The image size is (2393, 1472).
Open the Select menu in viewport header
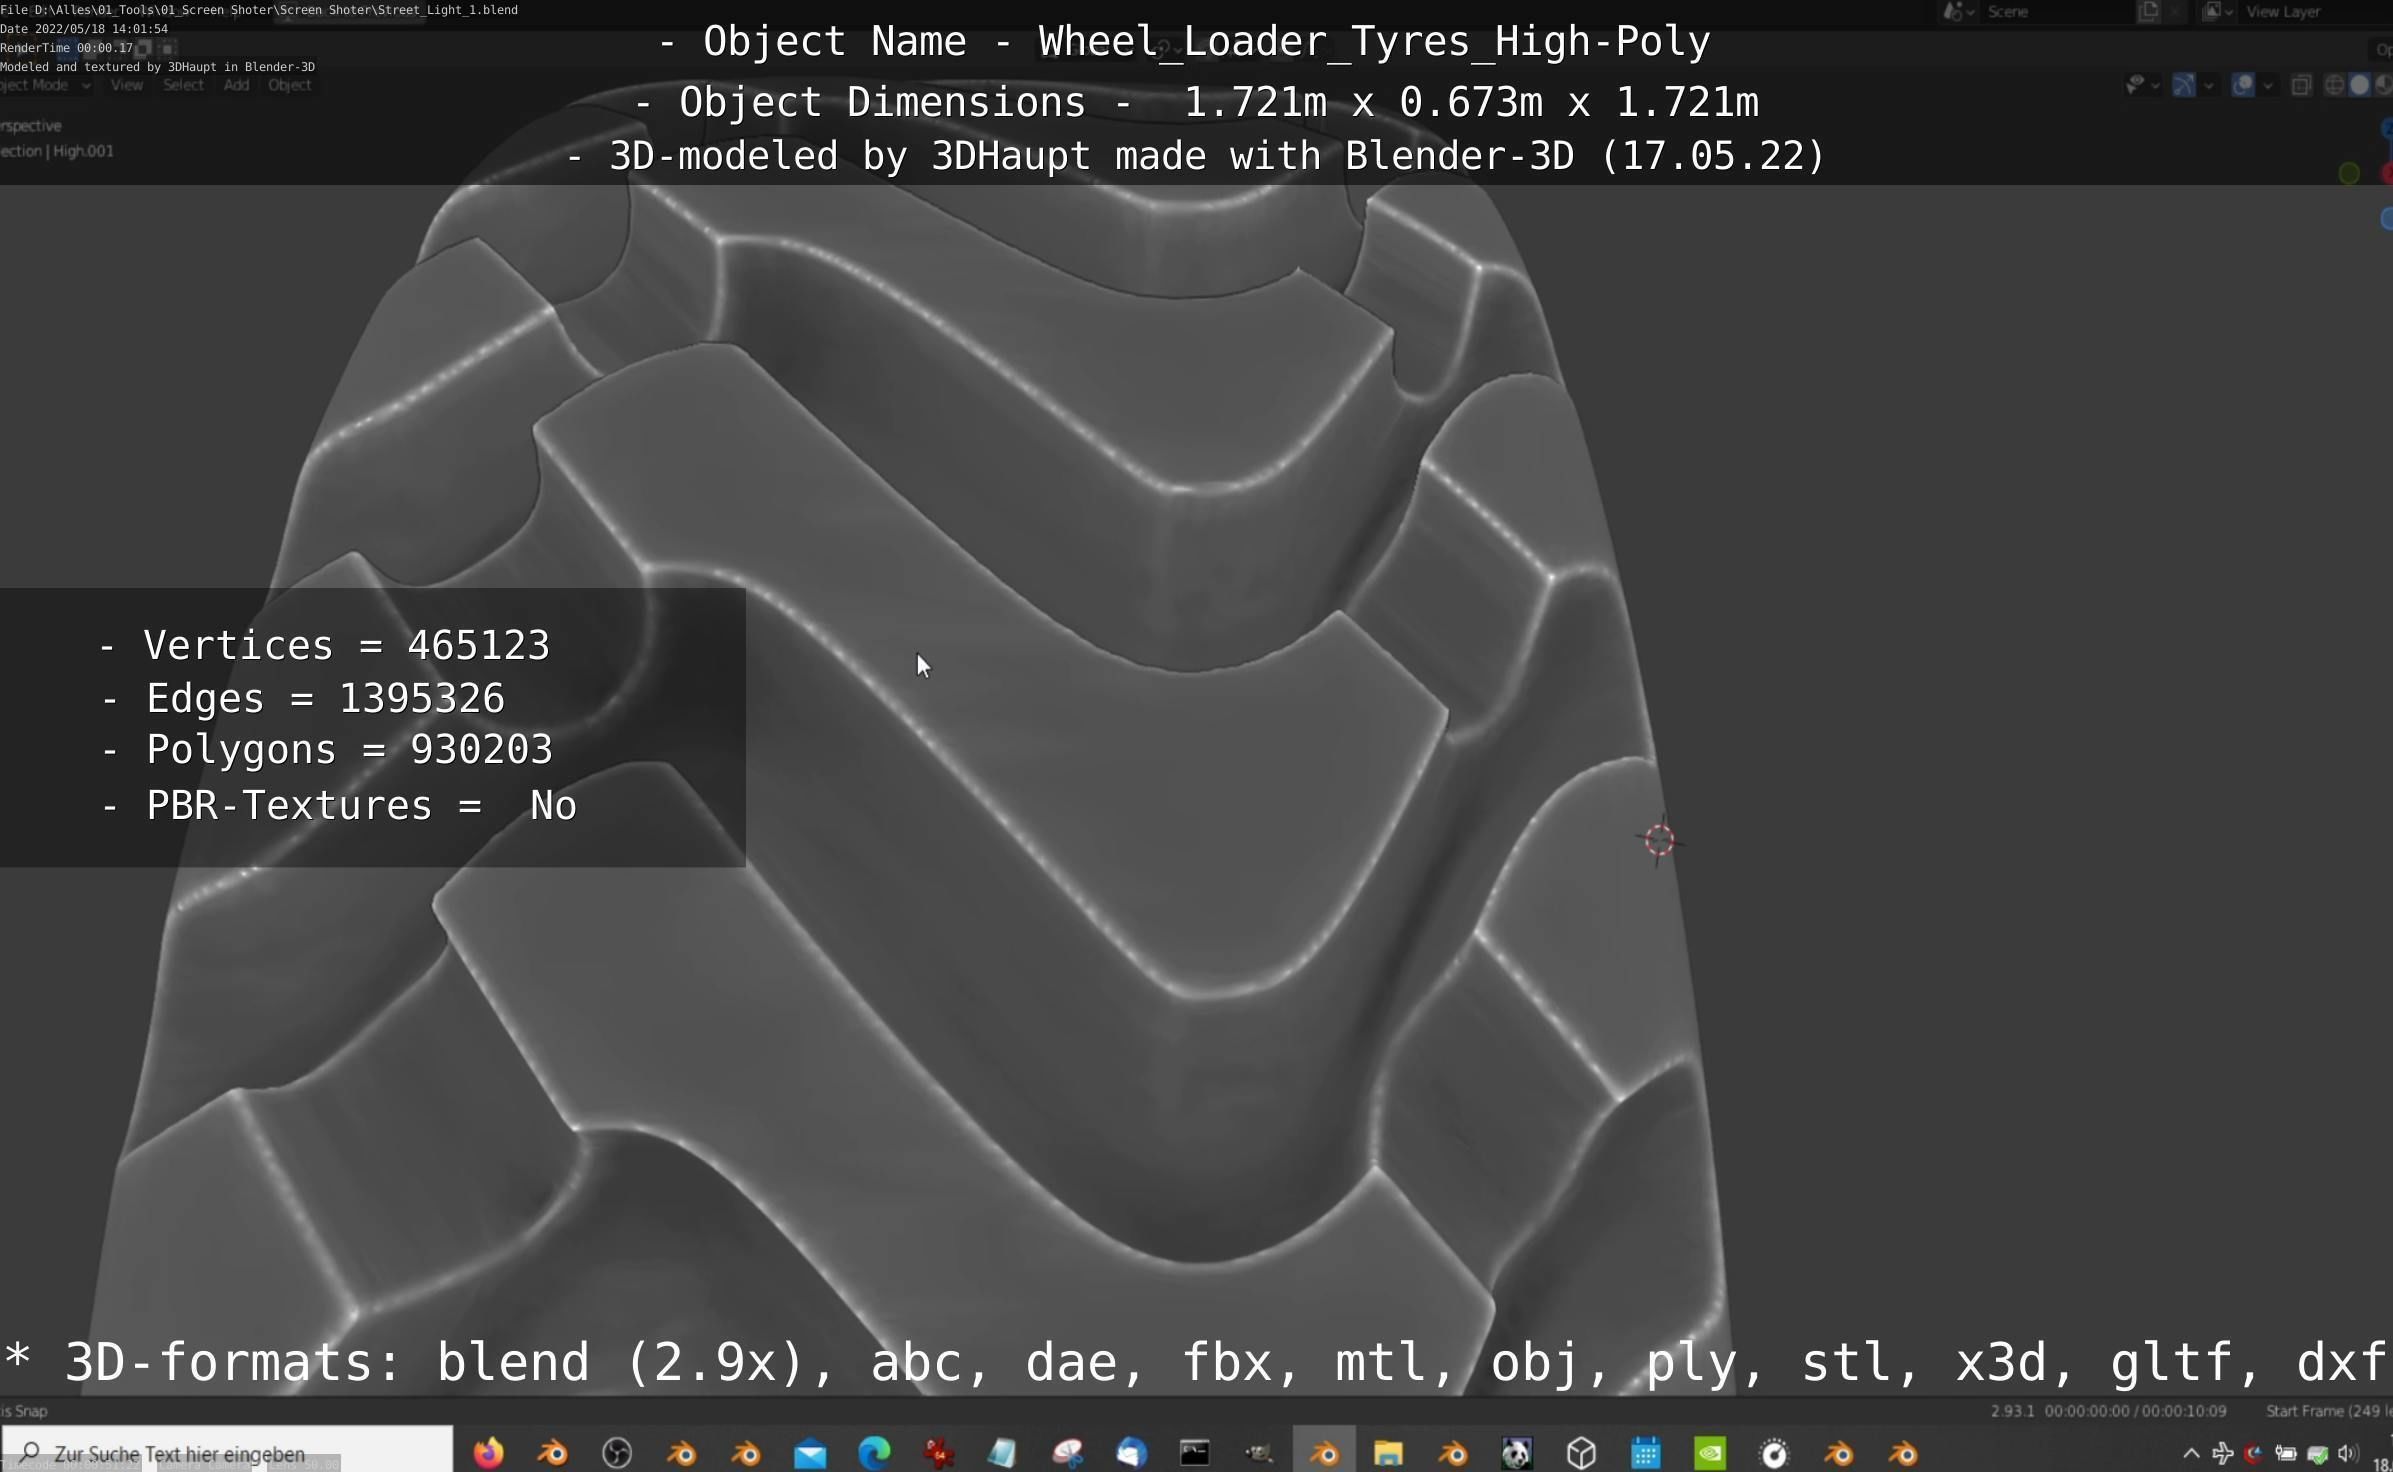(x=183, y=85)
